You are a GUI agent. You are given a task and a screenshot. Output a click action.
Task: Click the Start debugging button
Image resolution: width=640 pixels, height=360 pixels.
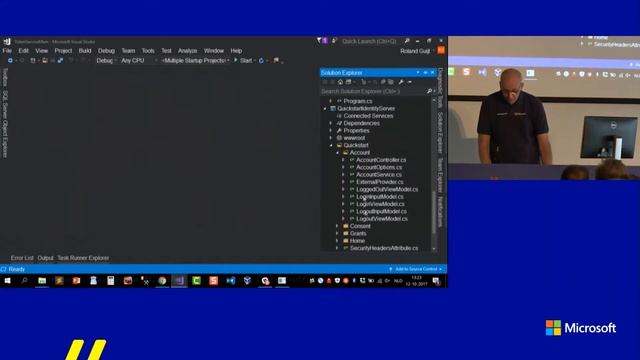click(x=244, y=60)
